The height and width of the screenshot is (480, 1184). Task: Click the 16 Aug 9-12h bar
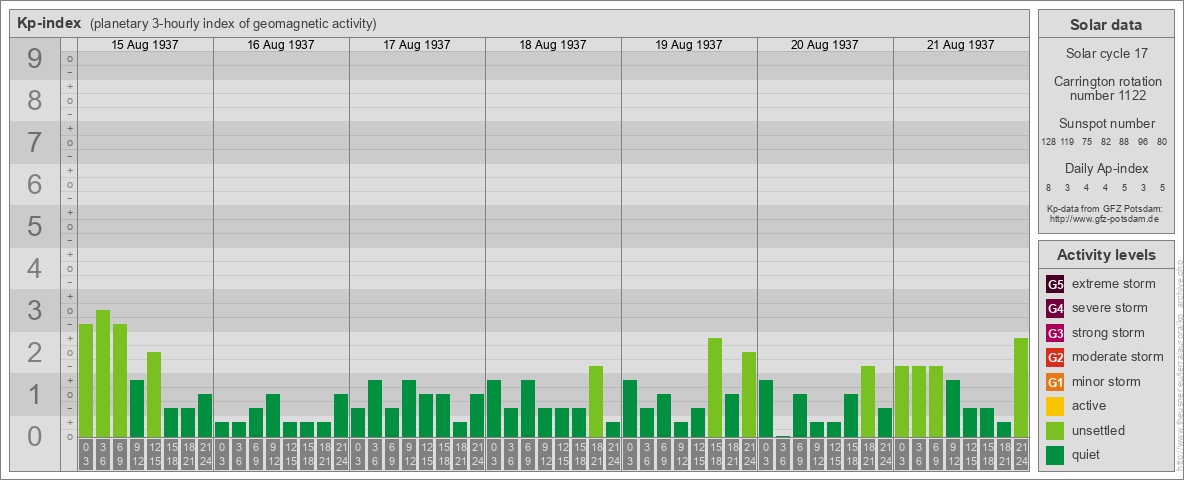273,415
